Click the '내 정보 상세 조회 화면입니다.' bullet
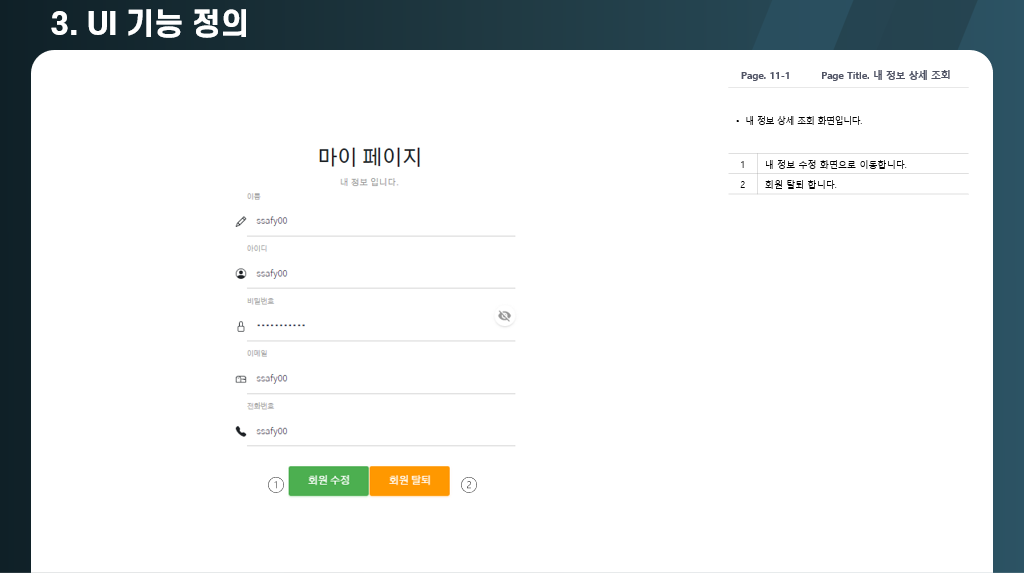Viewport: 1024px width, 573px height. coord(803,121)
